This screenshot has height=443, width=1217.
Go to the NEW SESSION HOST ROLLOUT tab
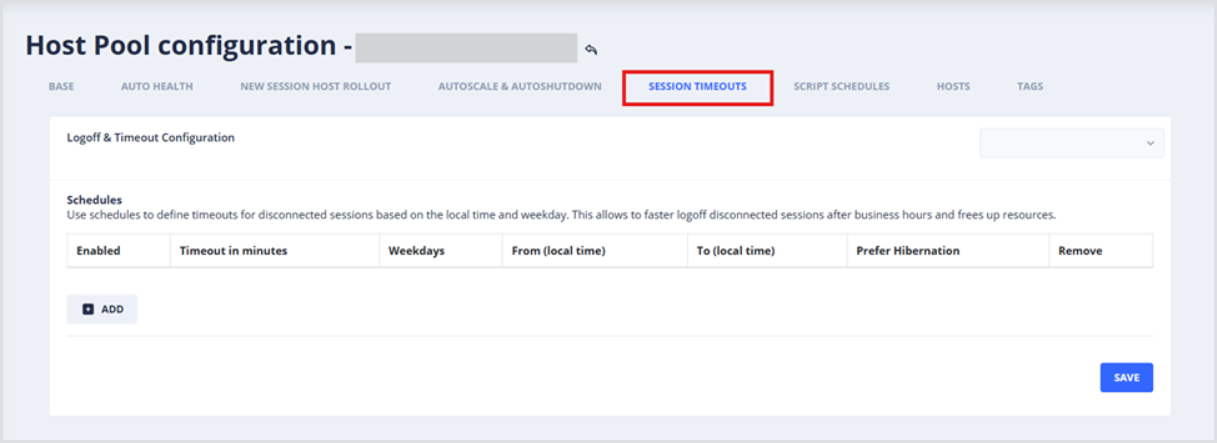click(315, 87)
